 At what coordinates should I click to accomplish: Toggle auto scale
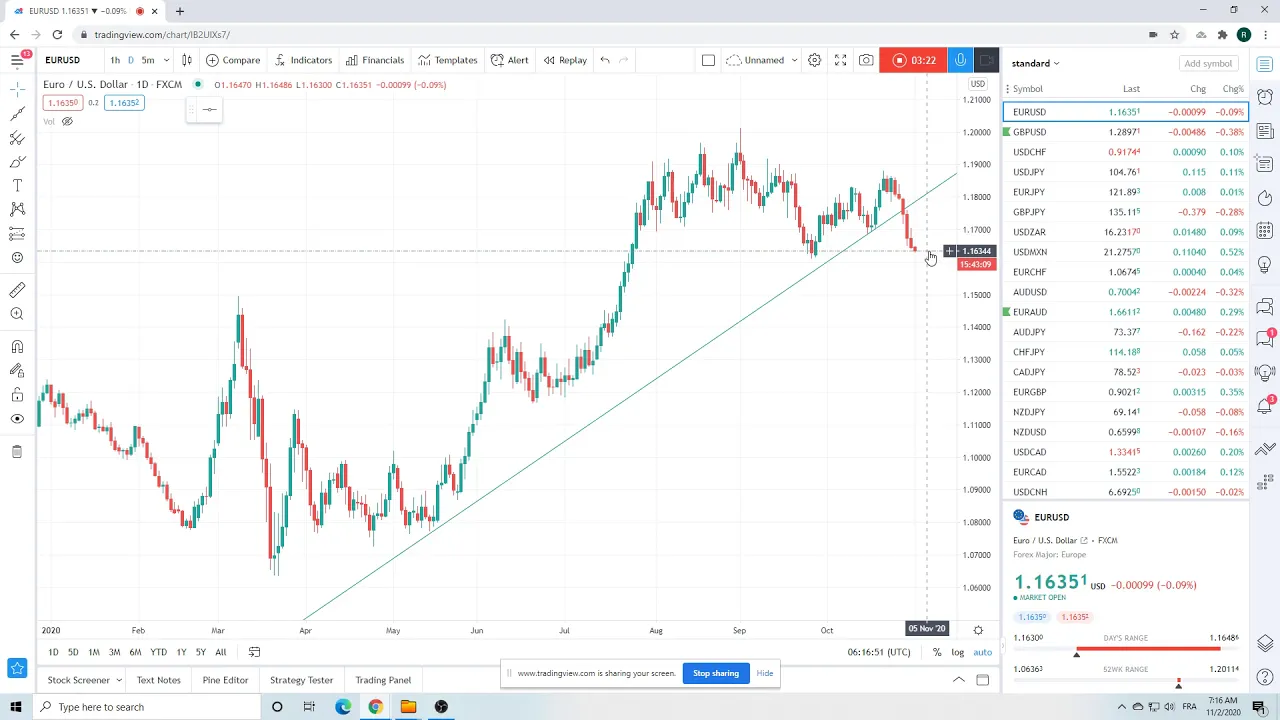pos(982,652)
